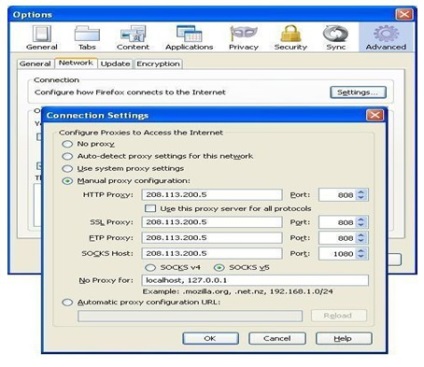424x367 pixels.
Task: Select Use system proxy settings
Action: tap(67, 168)
